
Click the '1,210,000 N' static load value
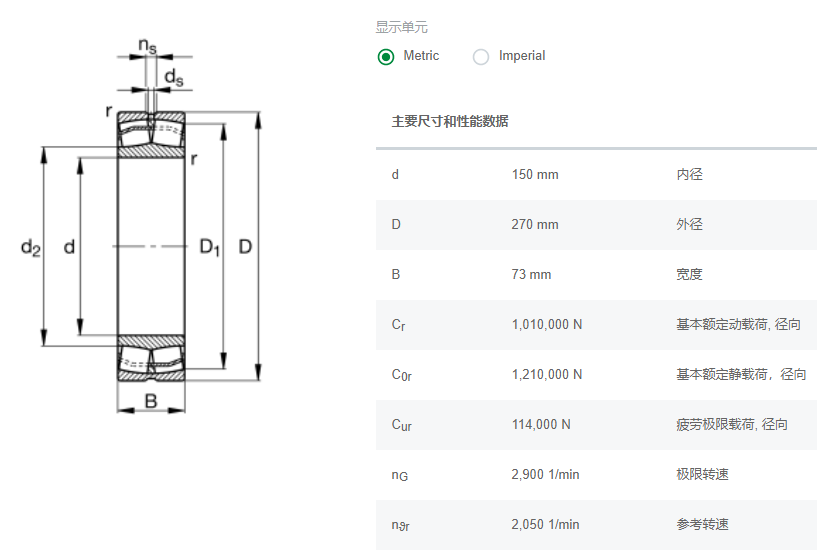click(x=547, y=375)
